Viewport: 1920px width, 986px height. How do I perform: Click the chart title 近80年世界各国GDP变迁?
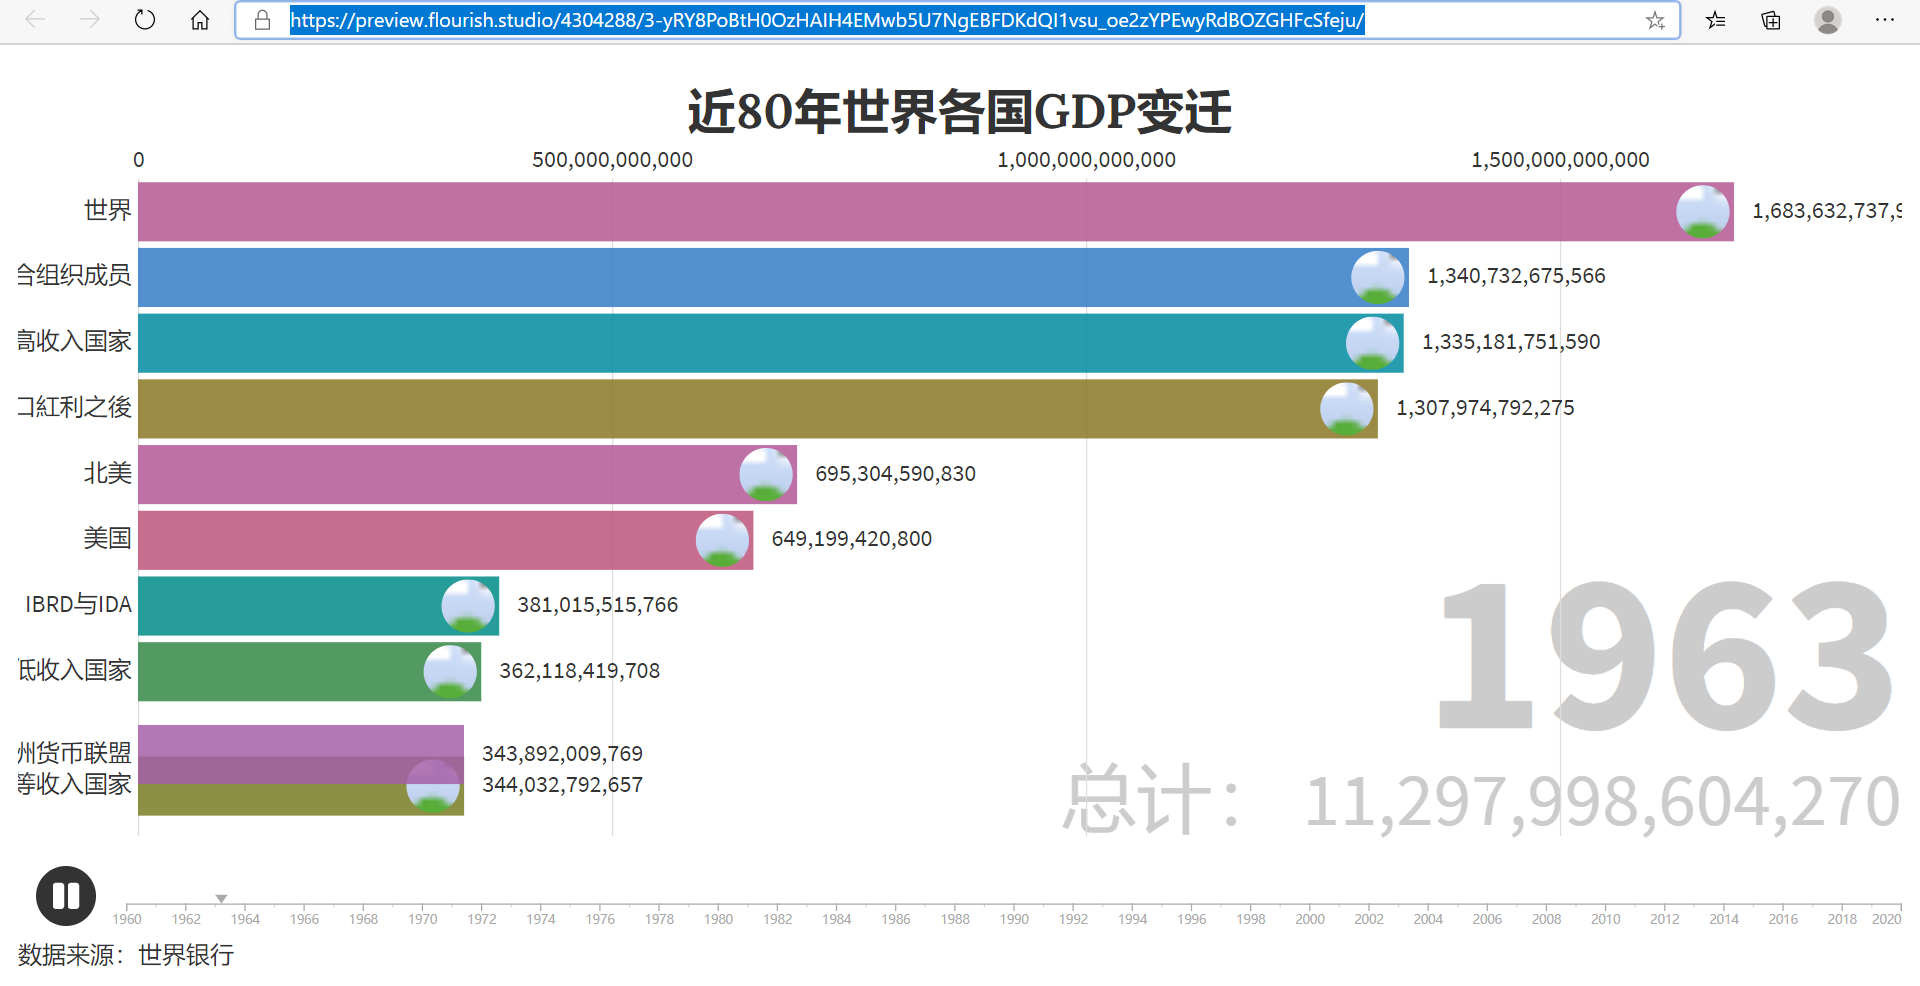point(959,111)
